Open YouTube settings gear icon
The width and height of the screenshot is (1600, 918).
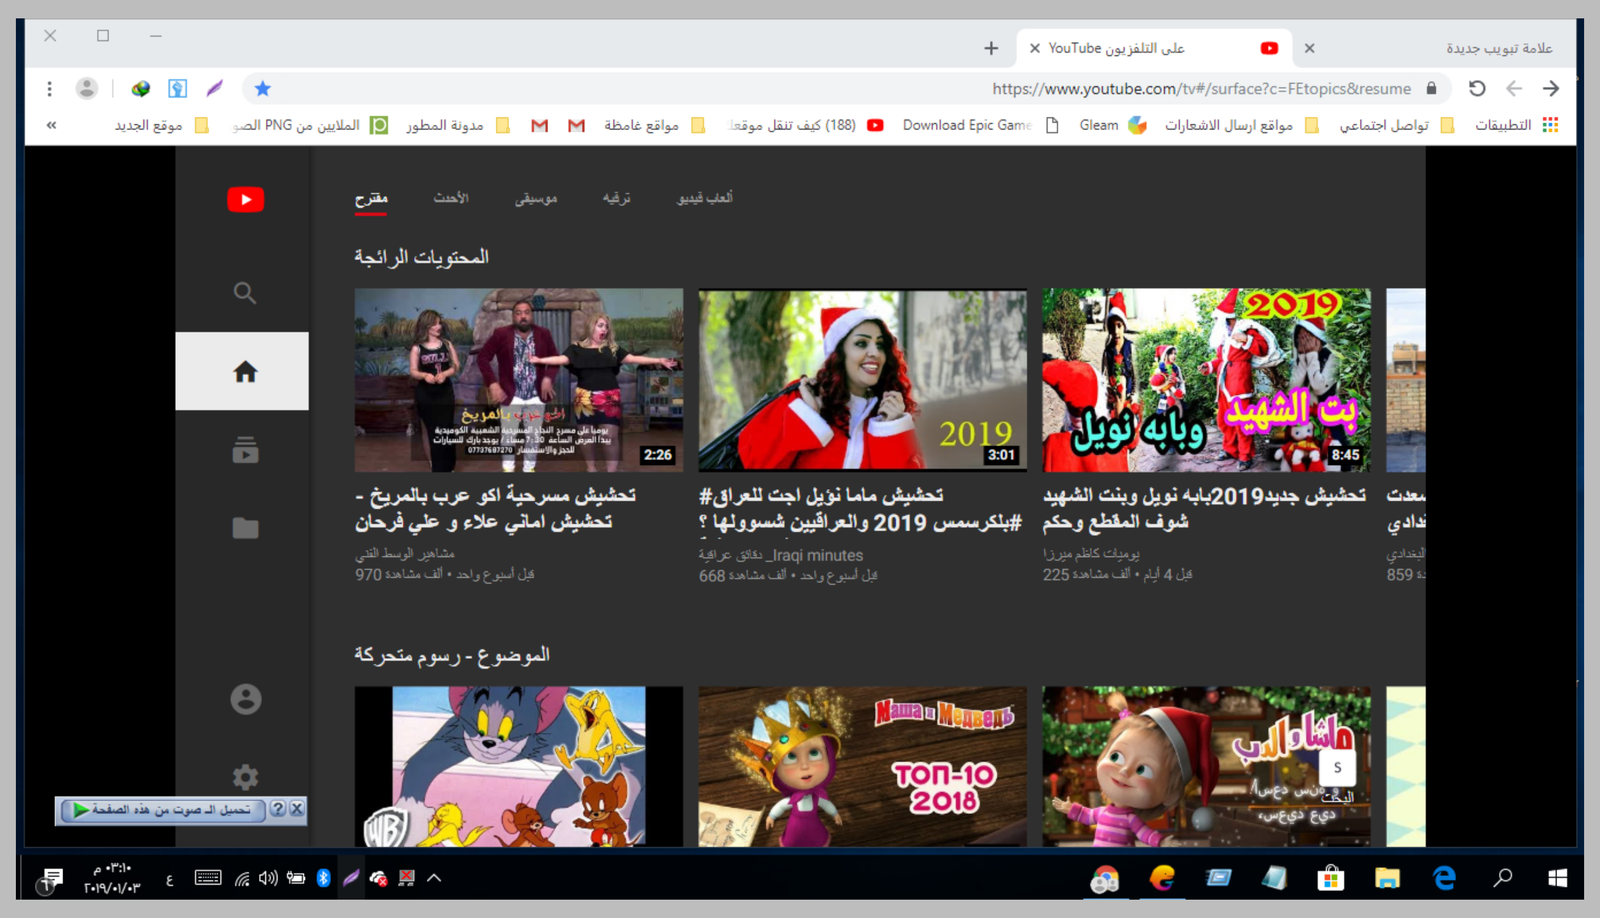(245, 776)
